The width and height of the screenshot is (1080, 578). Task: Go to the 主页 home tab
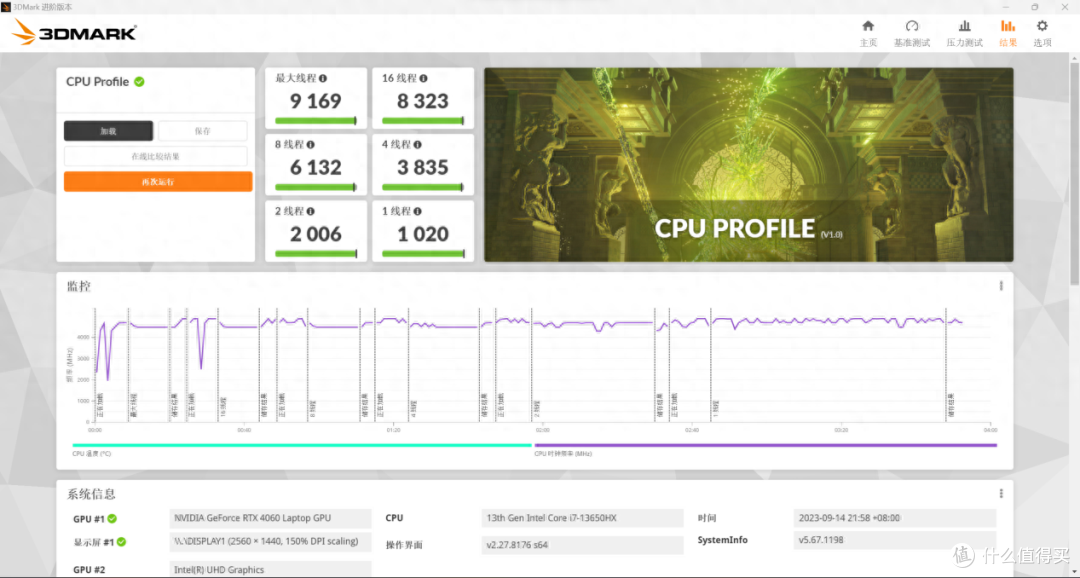[x=868, y=33]
